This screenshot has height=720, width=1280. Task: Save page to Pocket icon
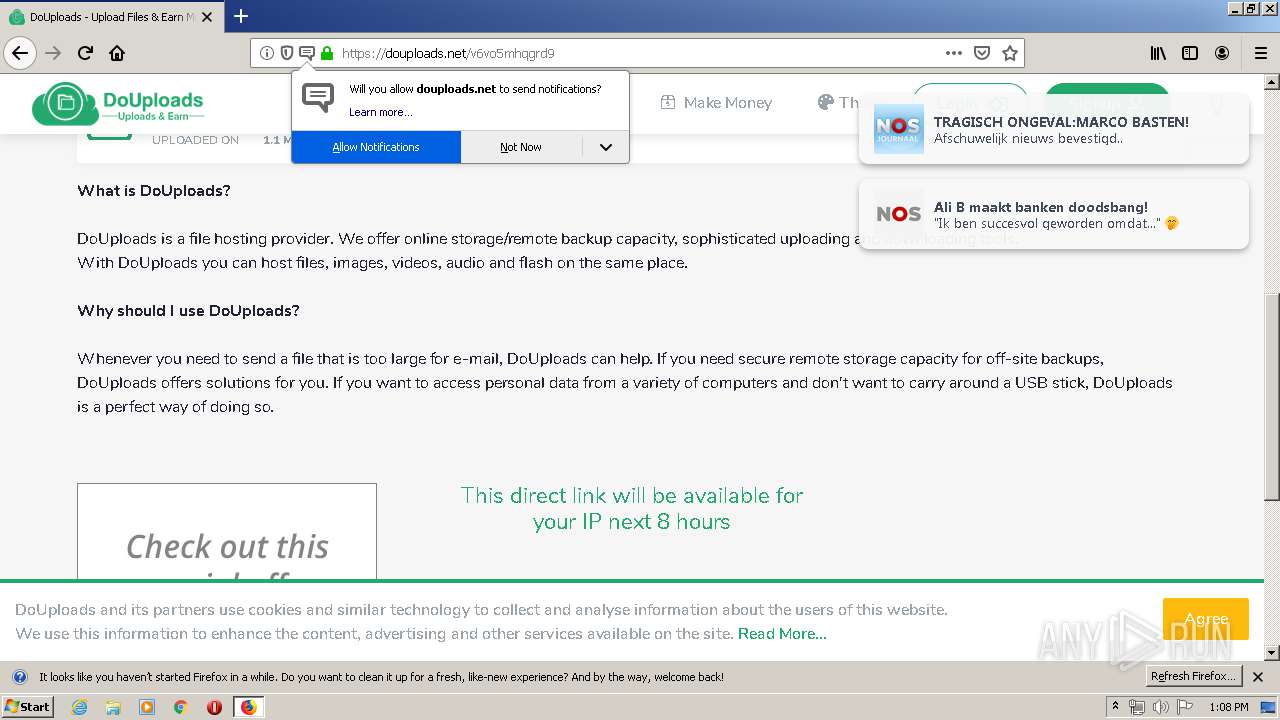982,53
